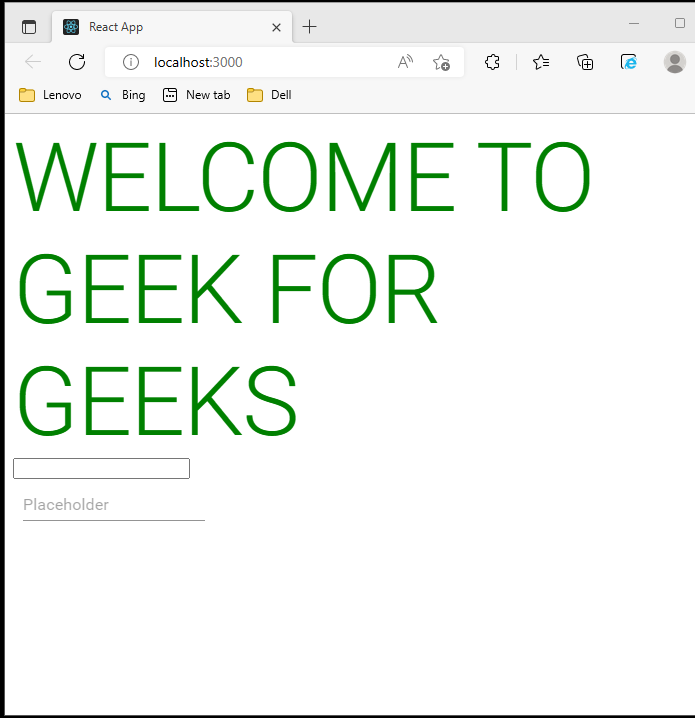695x718 pixels.
Task: Open the Favorites list icon
Action: click(x=541, y=62)
